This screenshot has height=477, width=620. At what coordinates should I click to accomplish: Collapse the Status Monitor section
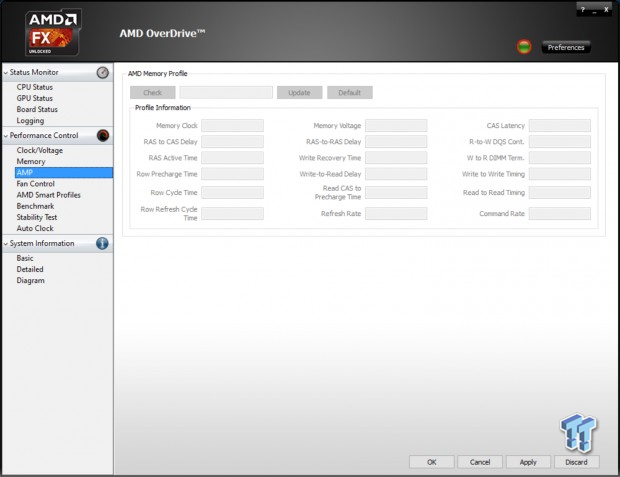5,73
